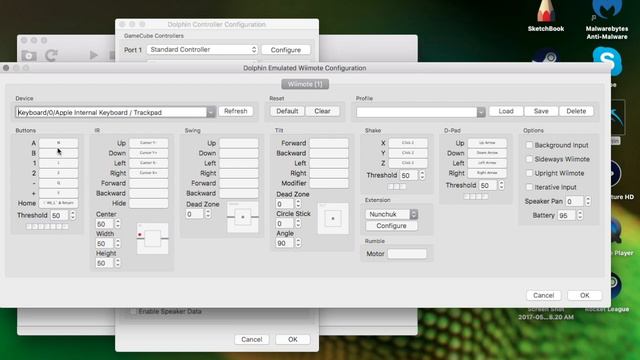Click the Default reset button
Image resolution: width=640 pixels, height=360 pixels.
coord(287,111)
